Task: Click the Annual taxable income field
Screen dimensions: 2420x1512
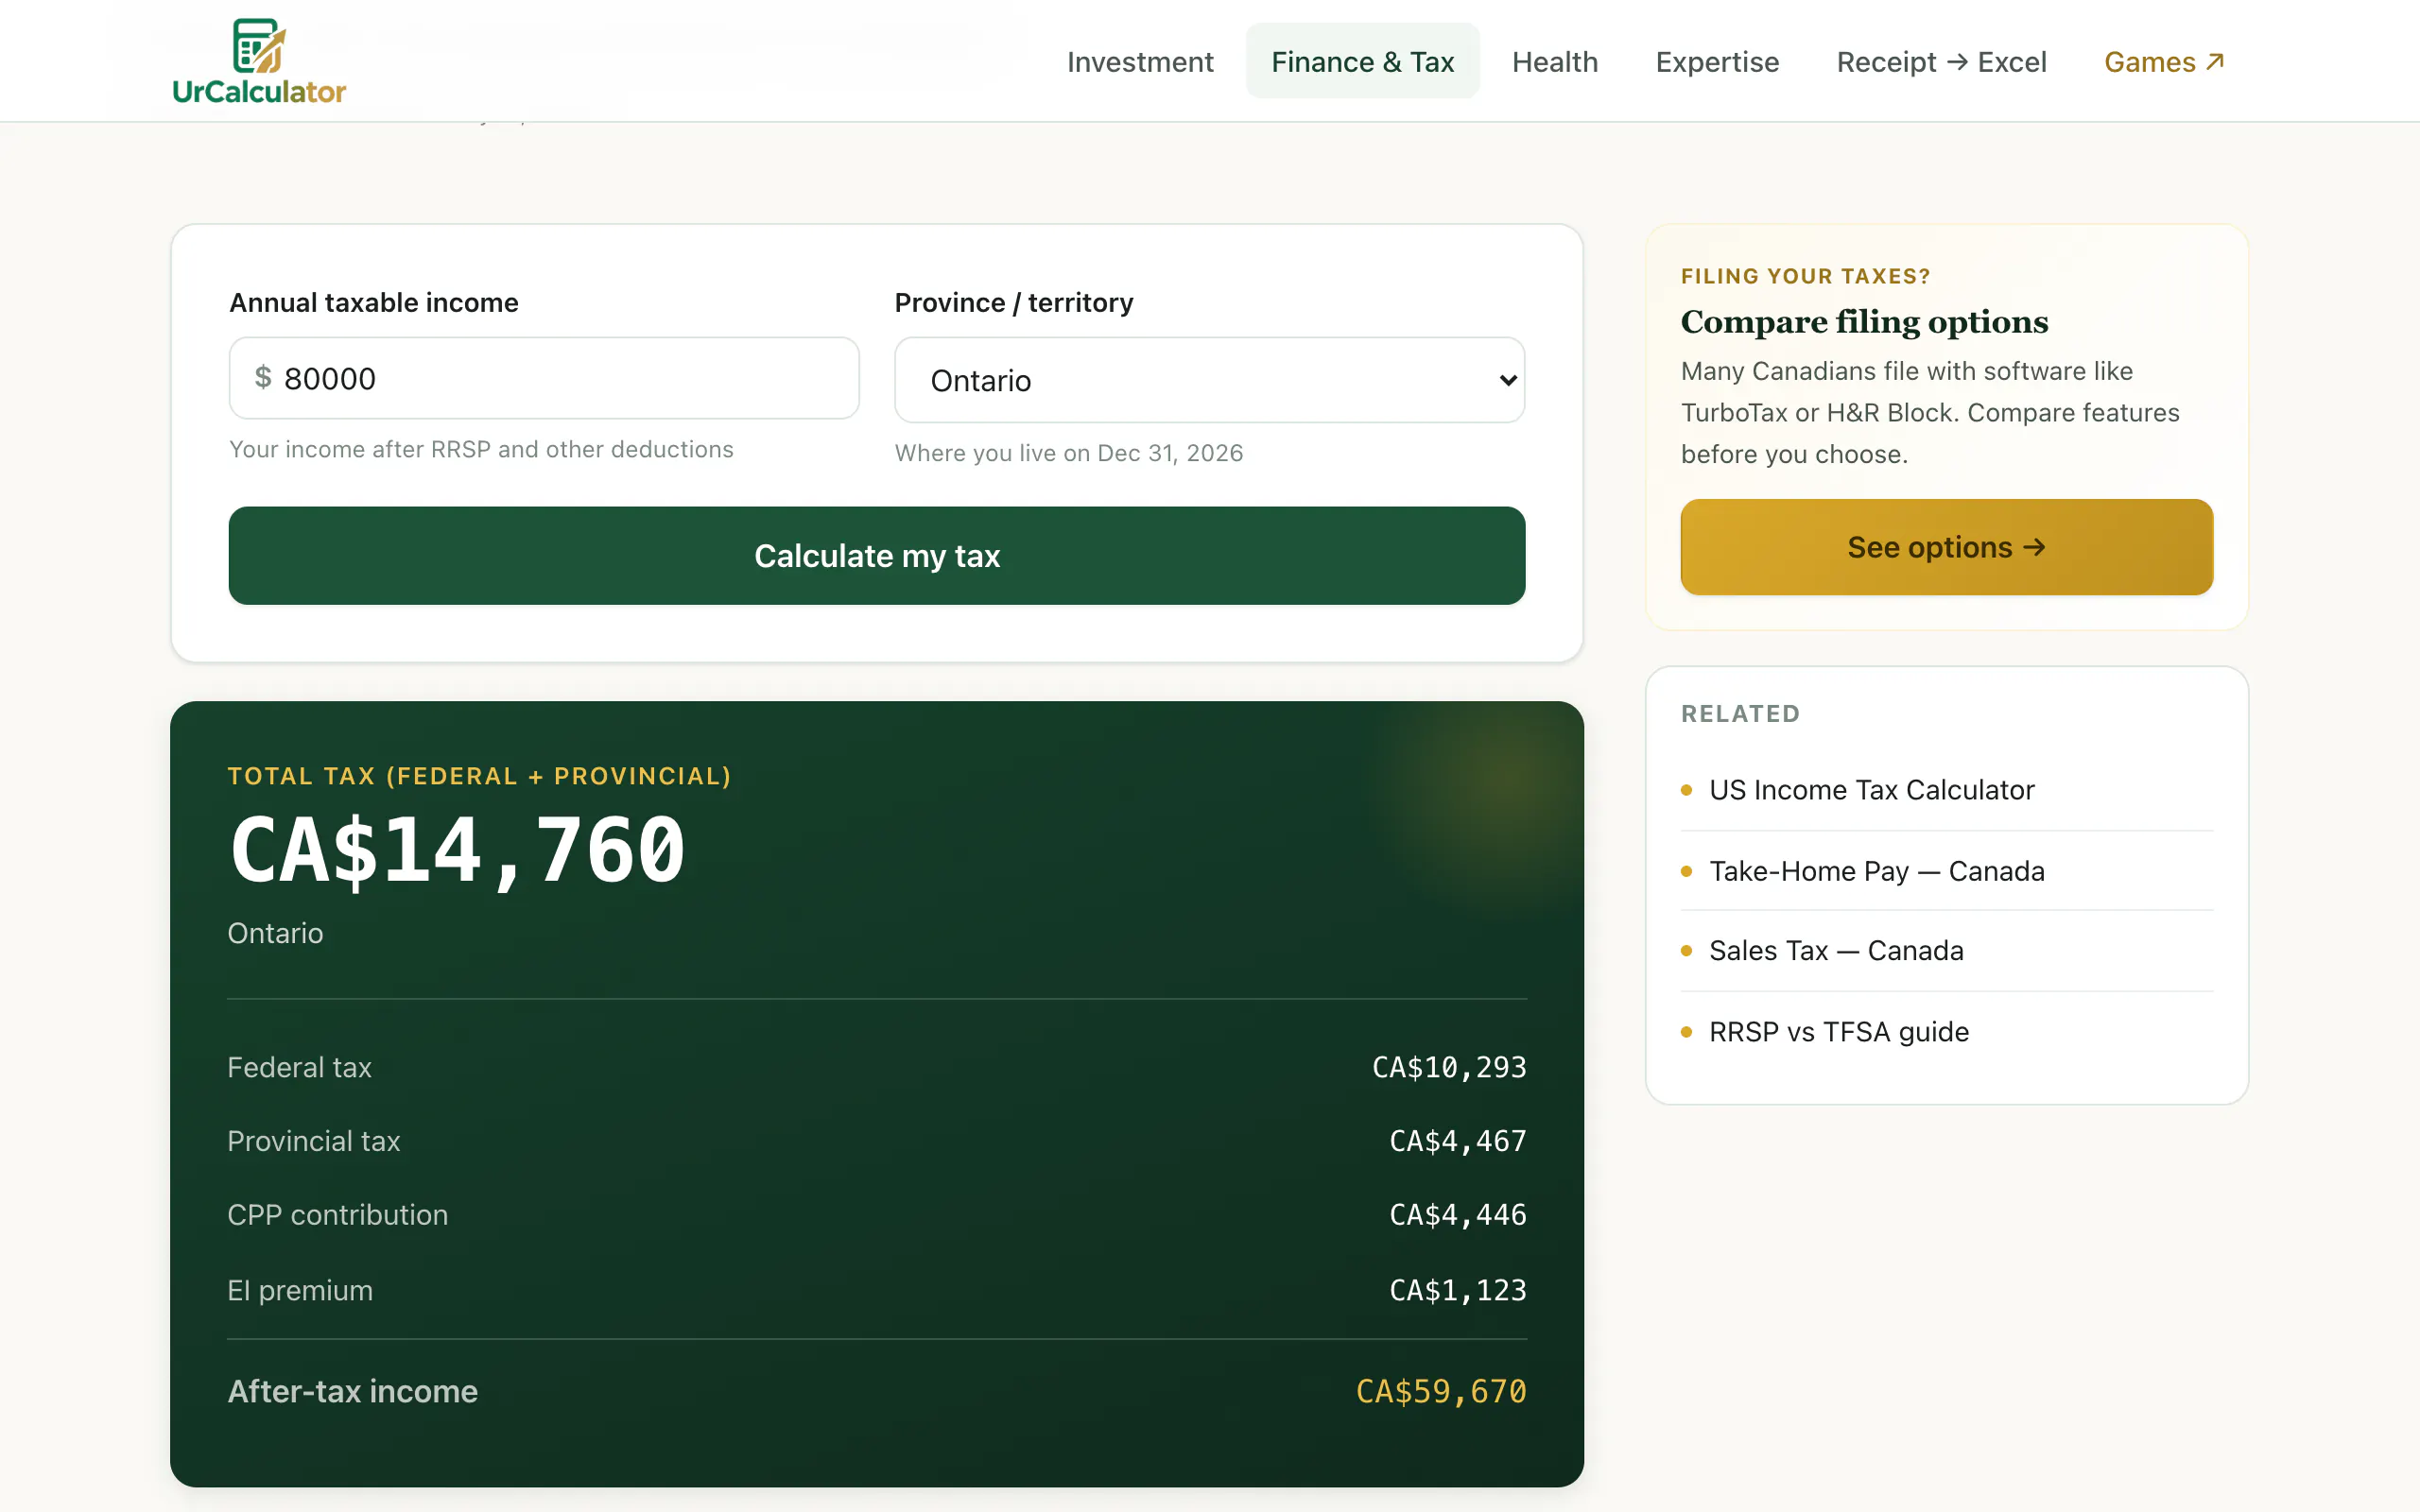Action: (544, 378)
